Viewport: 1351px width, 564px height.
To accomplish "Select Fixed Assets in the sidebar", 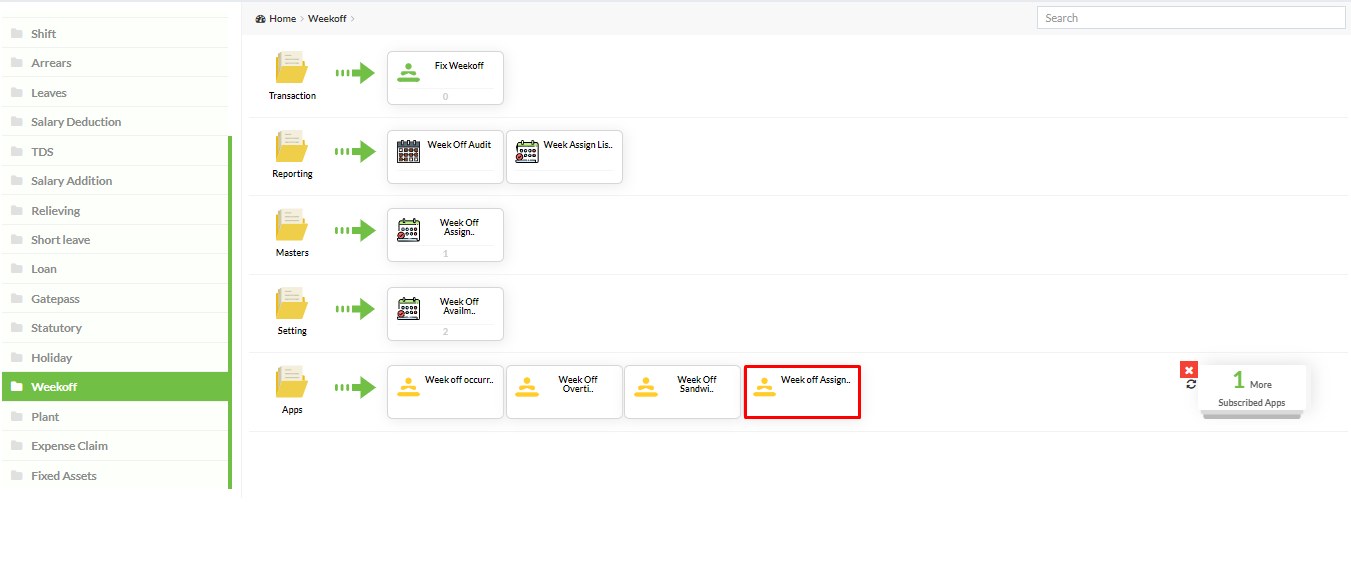I will pyautogui.click(x=115, y=475).
